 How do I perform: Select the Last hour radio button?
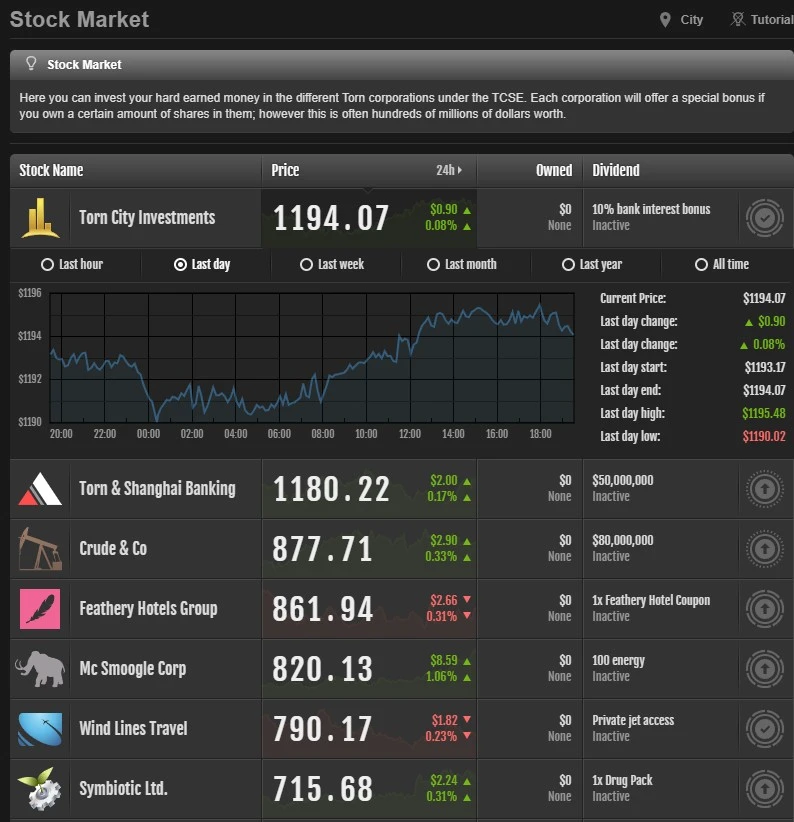pyautogui.click(x=47, y=265)
